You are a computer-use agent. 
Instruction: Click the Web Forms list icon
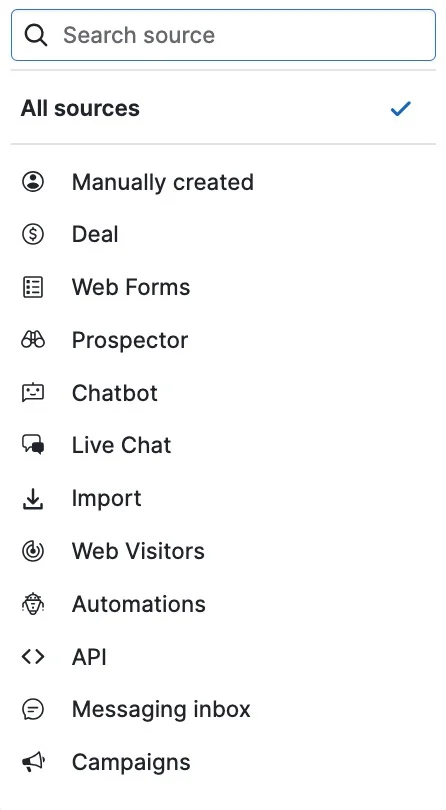pos(33,287)
